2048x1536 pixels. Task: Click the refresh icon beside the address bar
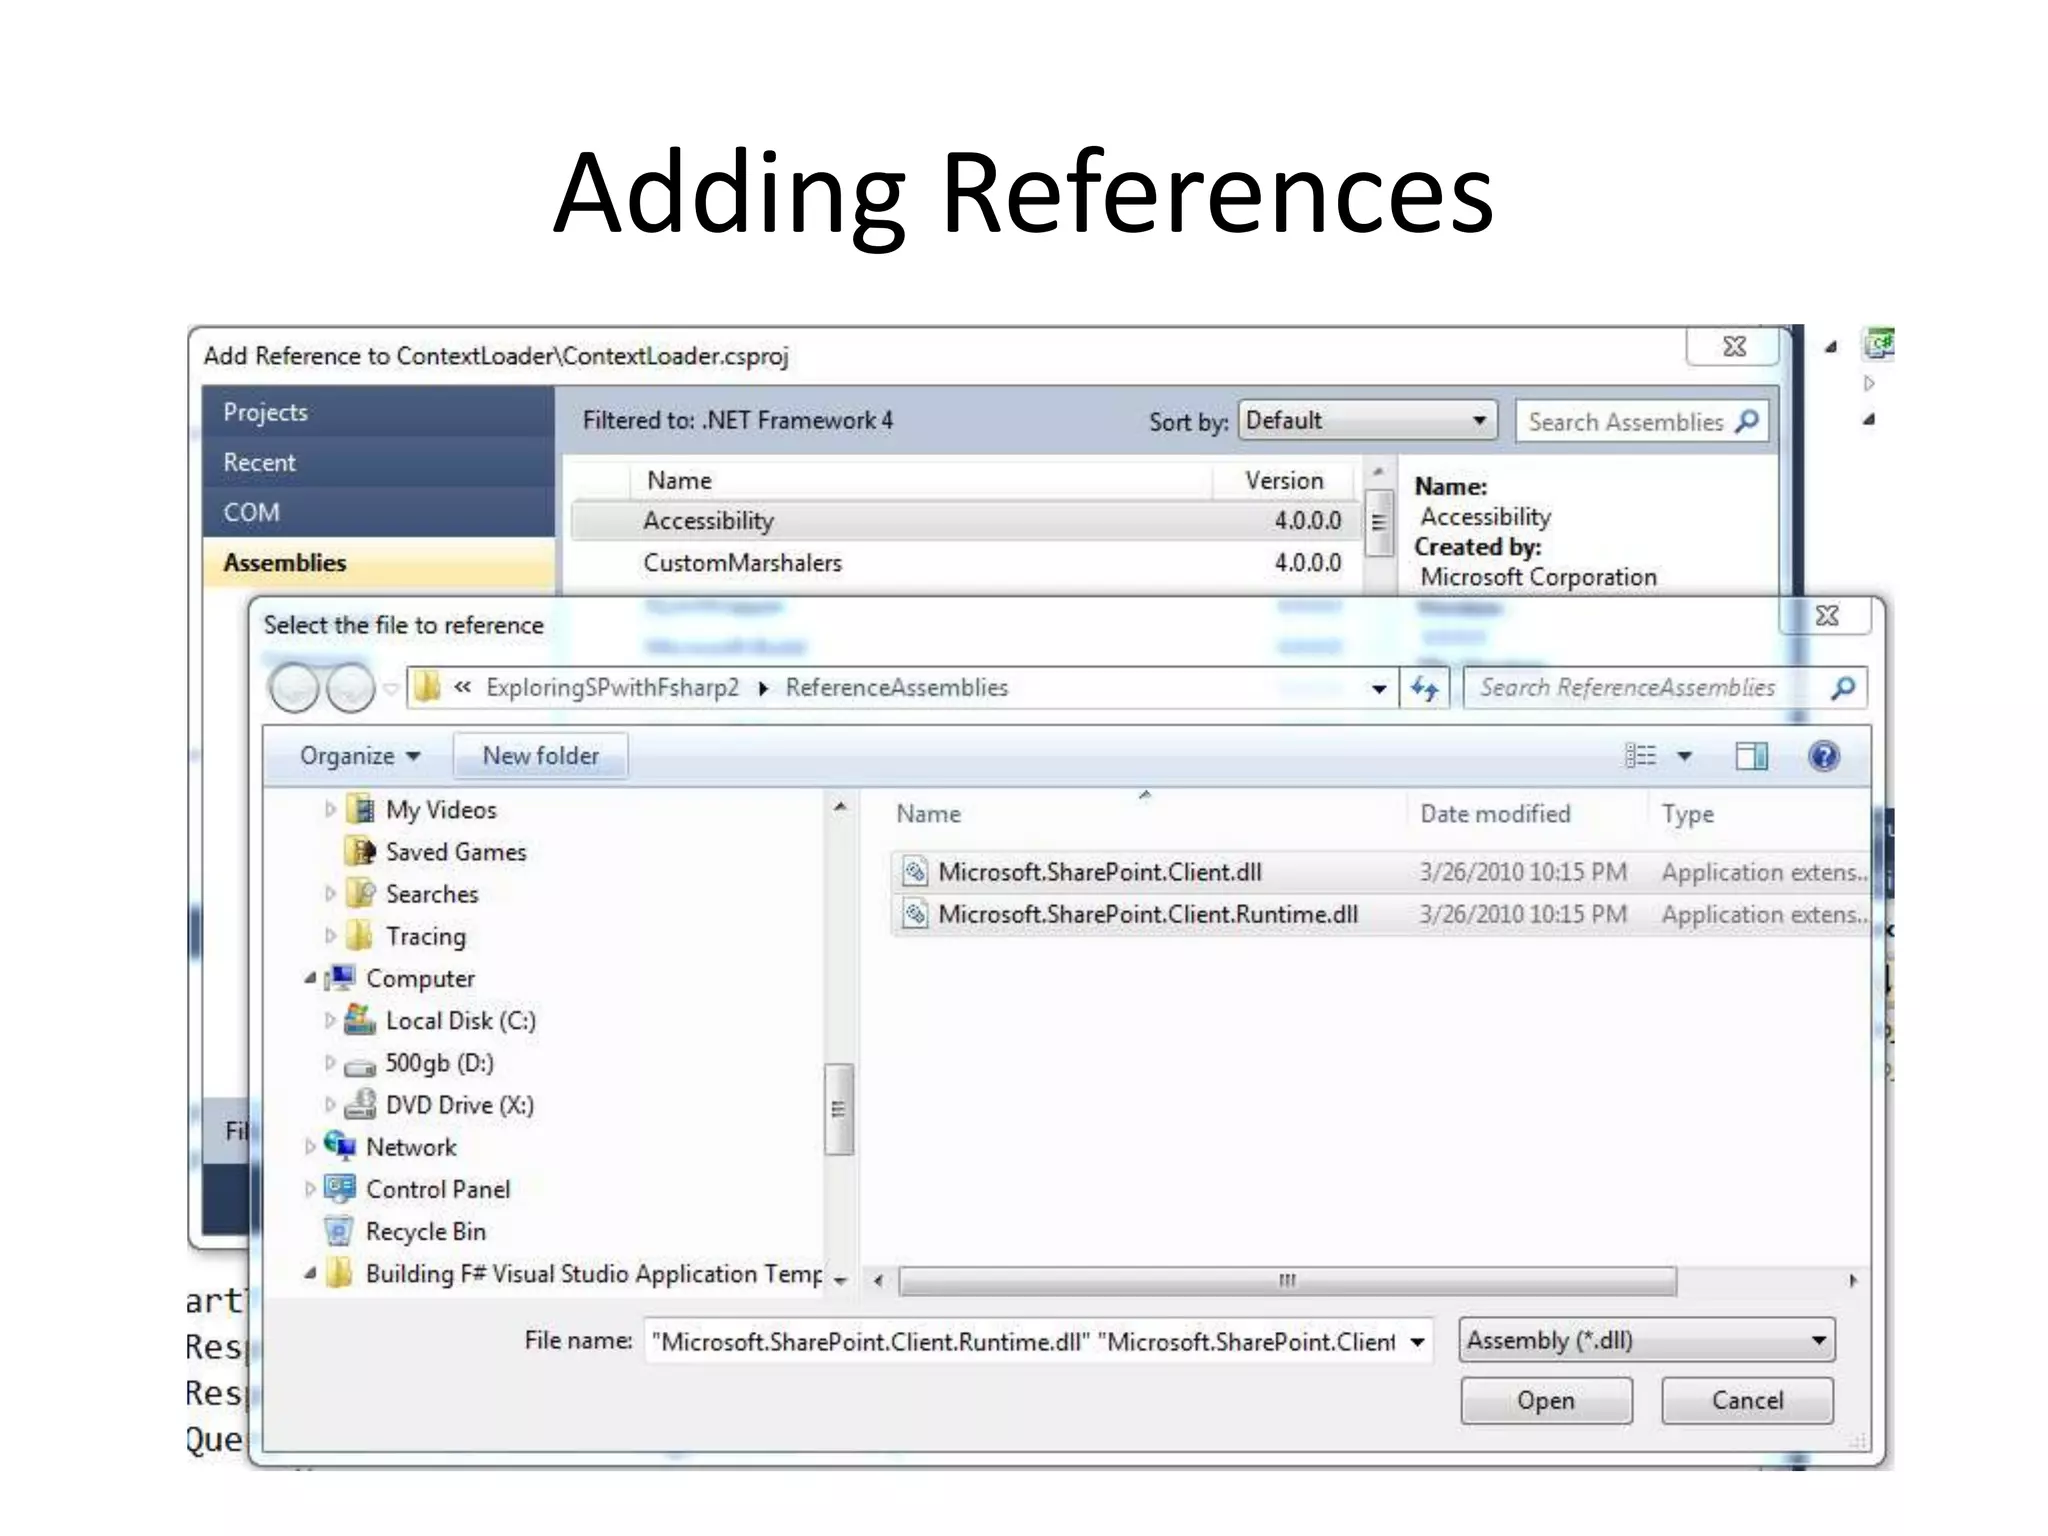[1424, 688]
